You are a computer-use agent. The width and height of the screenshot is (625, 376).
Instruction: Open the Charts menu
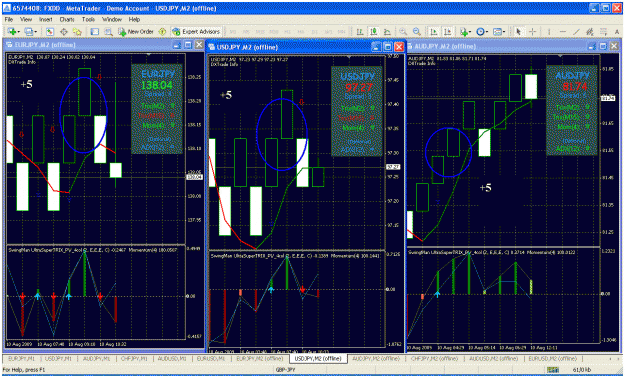click(x=67, y=19)
